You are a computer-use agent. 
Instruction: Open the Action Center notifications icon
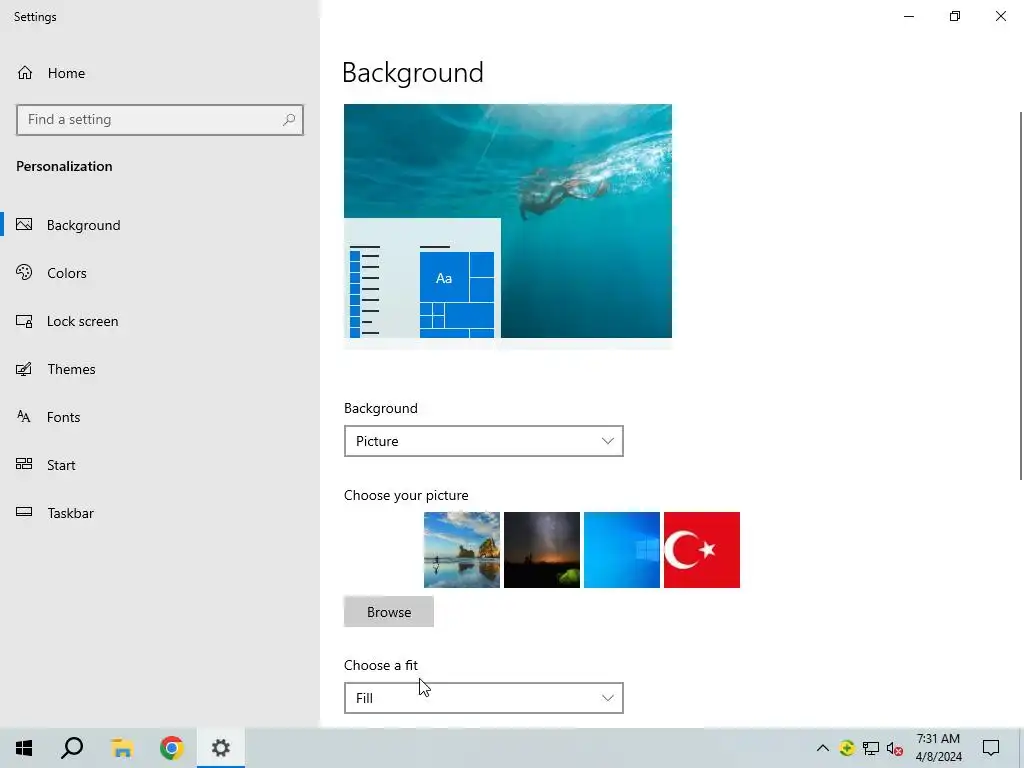991,748
